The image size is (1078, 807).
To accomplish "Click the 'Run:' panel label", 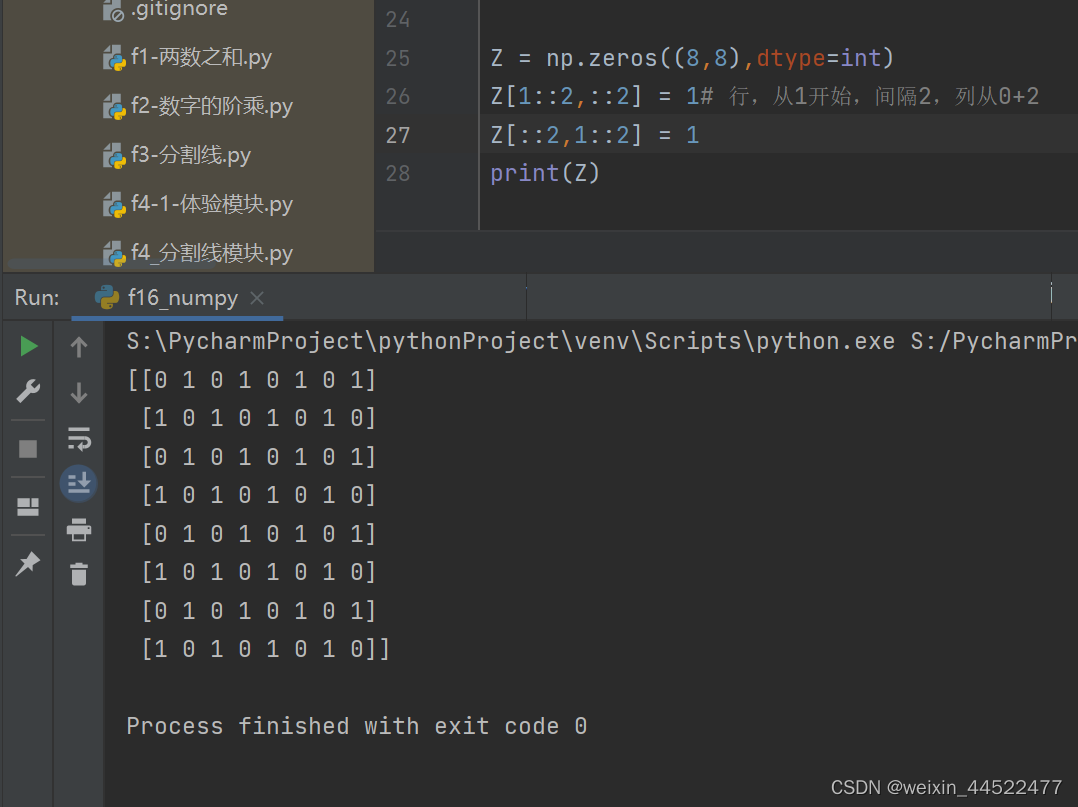I will coord(36,298).
